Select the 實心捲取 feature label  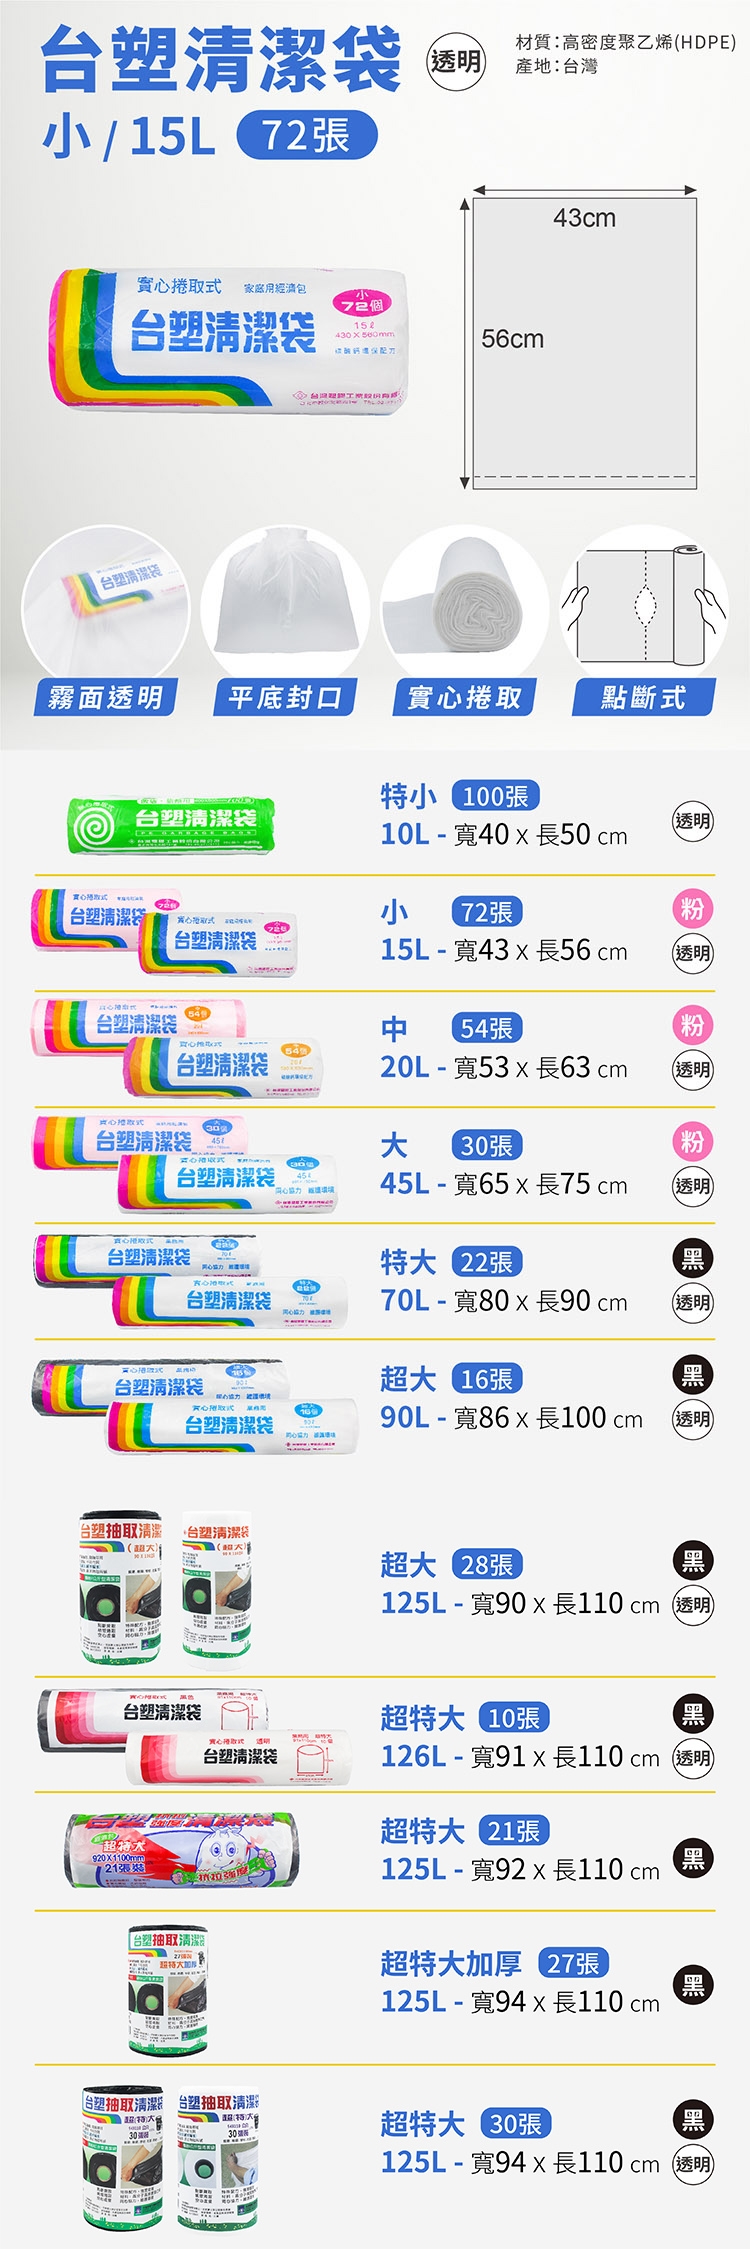[x=464, y=697]
